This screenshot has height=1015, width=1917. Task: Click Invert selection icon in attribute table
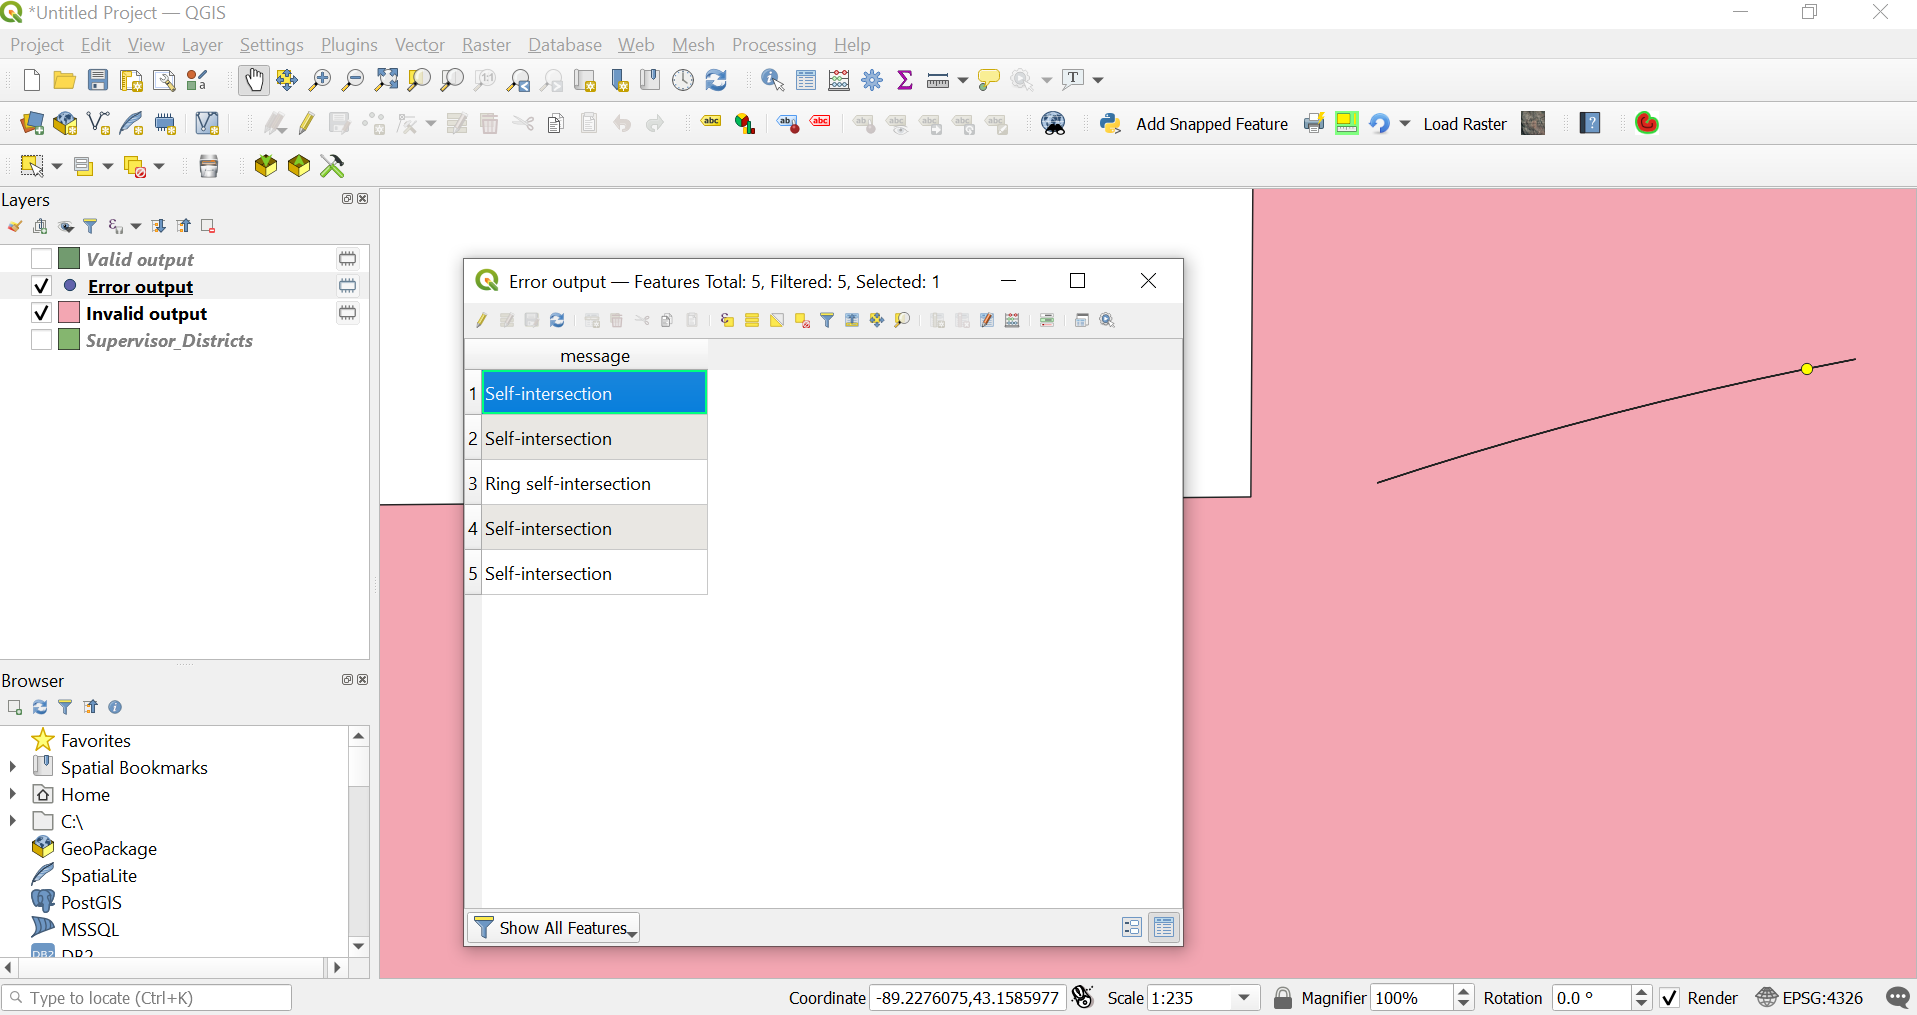(776, 320)
